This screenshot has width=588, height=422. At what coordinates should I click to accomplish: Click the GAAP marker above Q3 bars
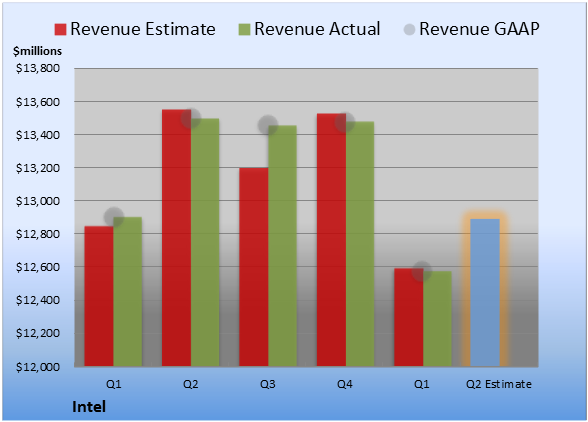(268, 125)
